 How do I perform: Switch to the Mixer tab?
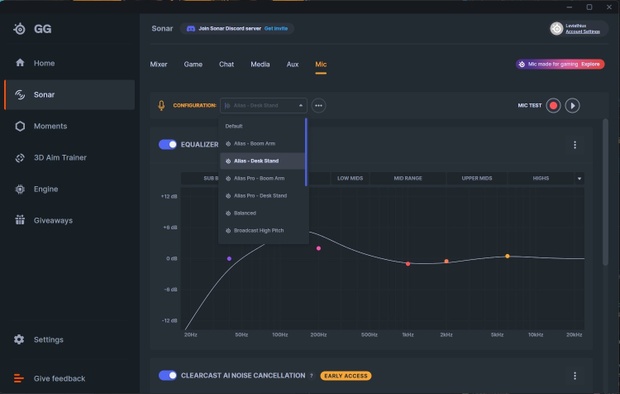coord(159,64)
